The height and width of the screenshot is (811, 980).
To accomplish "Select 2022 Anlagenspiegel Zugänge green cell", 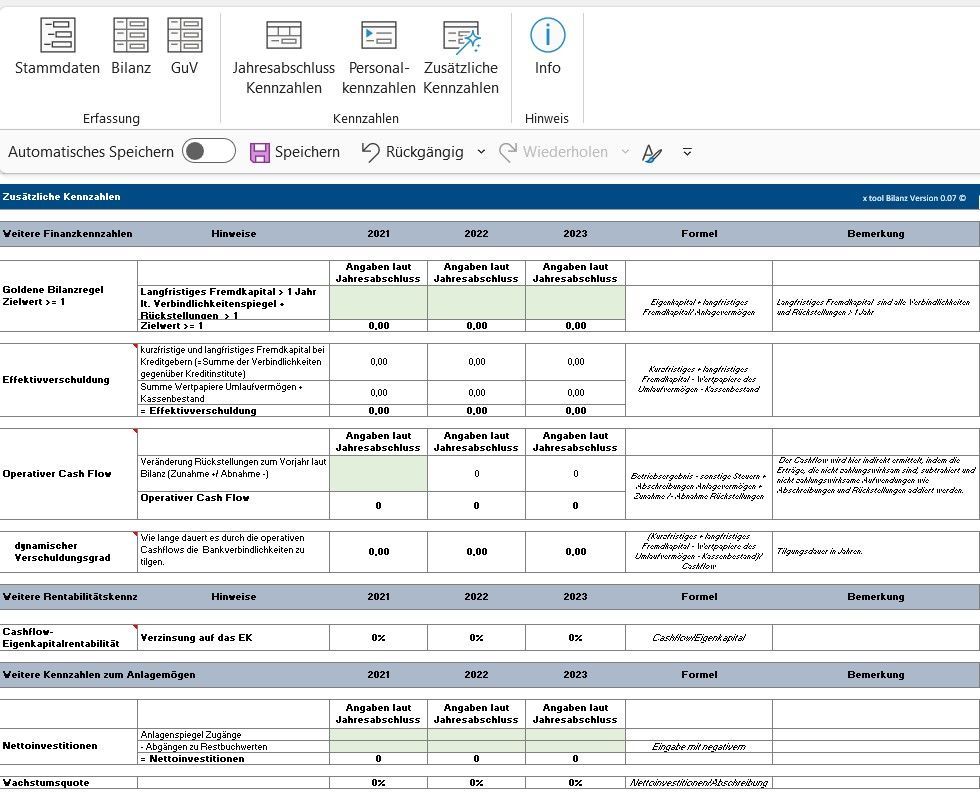I will click(x=476, y=735).
